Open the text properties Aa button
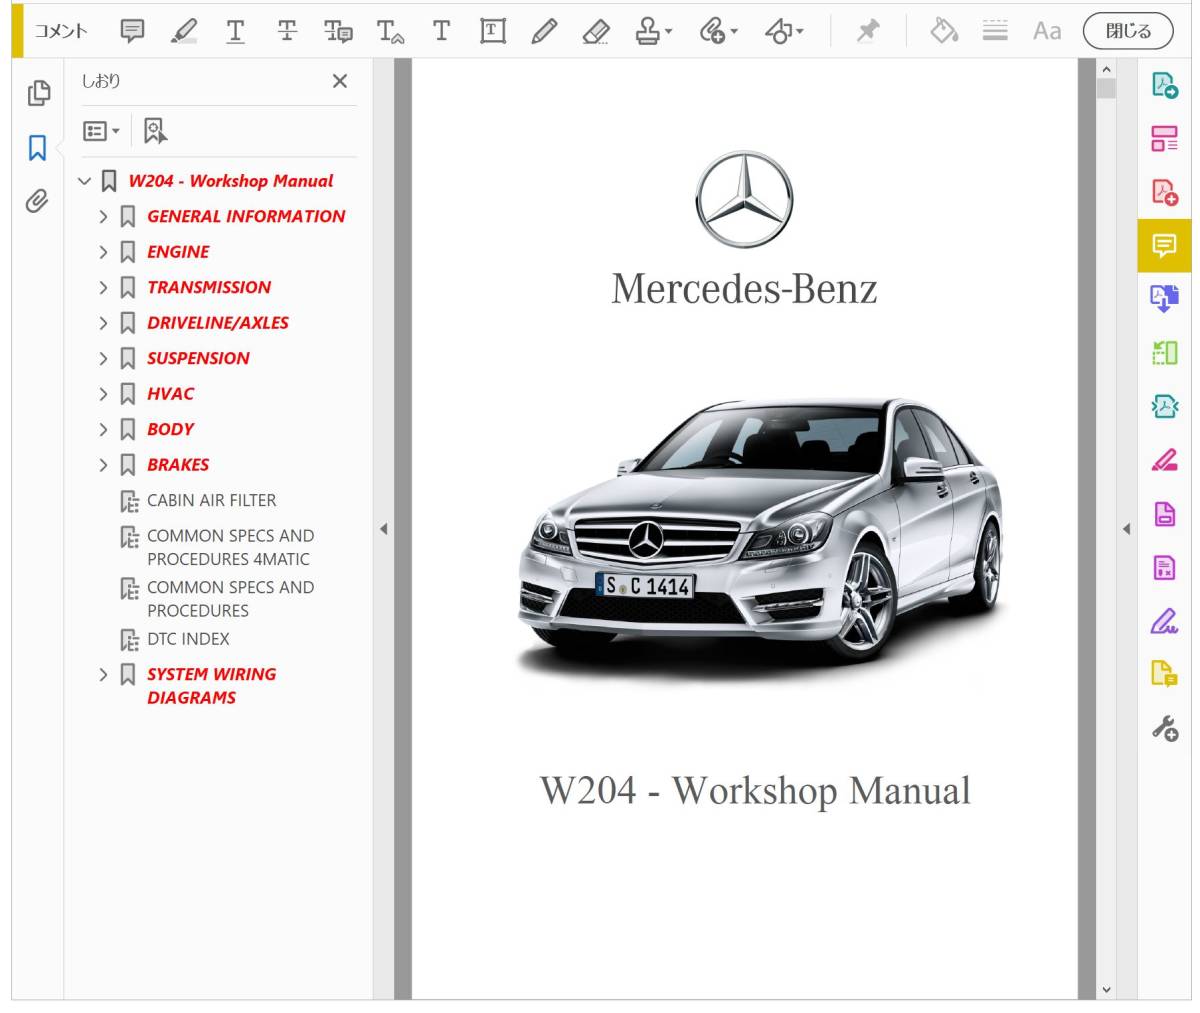Image resolution: width=1200 pixels, height=1013 pixels. [x=1047, y=31]
